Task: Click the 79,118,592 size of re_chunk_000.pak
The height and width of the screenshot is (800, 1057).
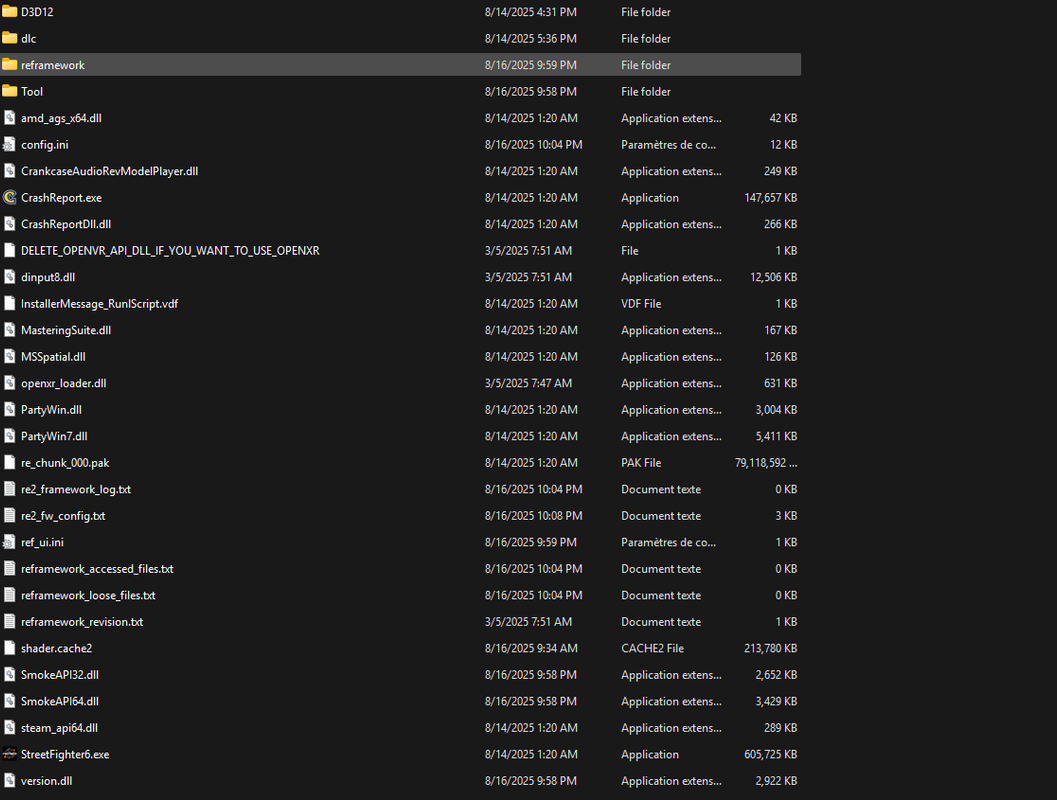Action: click(x=766, y=462)
